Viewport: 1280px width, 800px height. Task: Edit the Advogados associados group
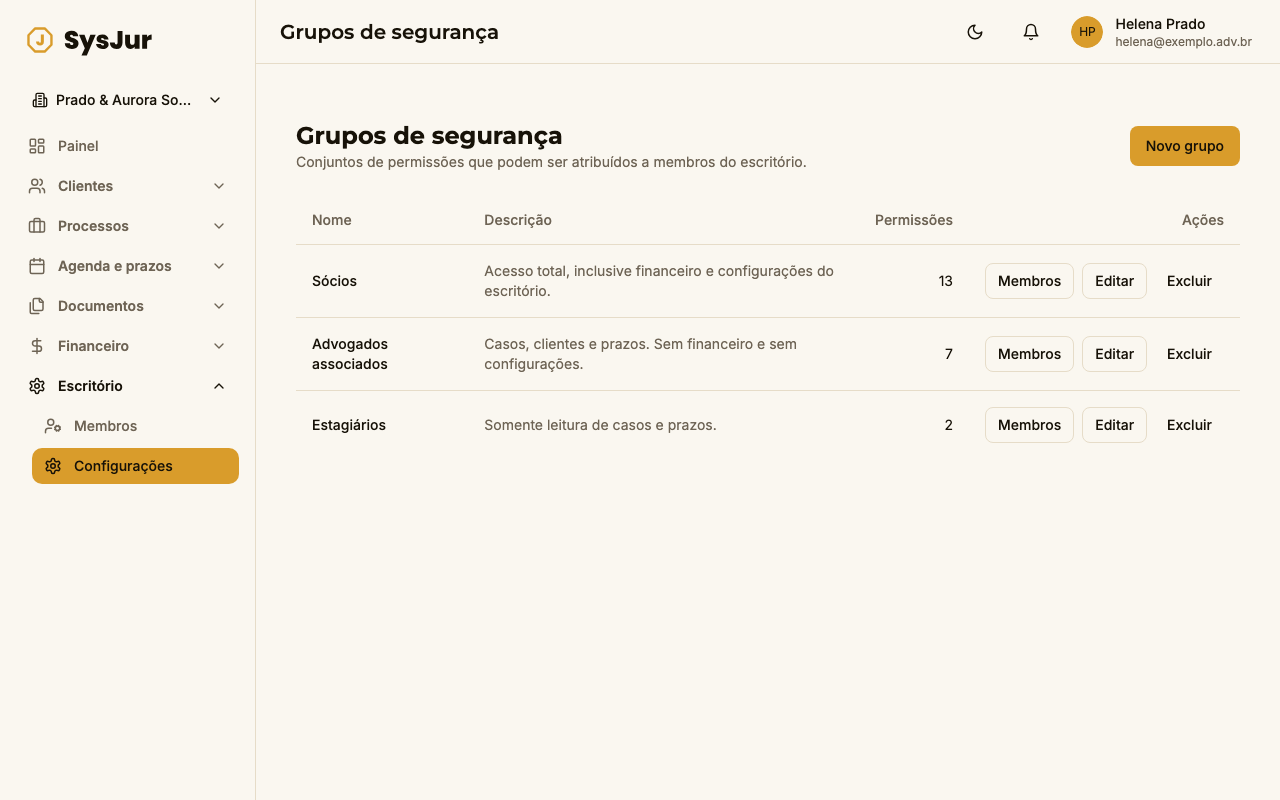(1114, 354)
